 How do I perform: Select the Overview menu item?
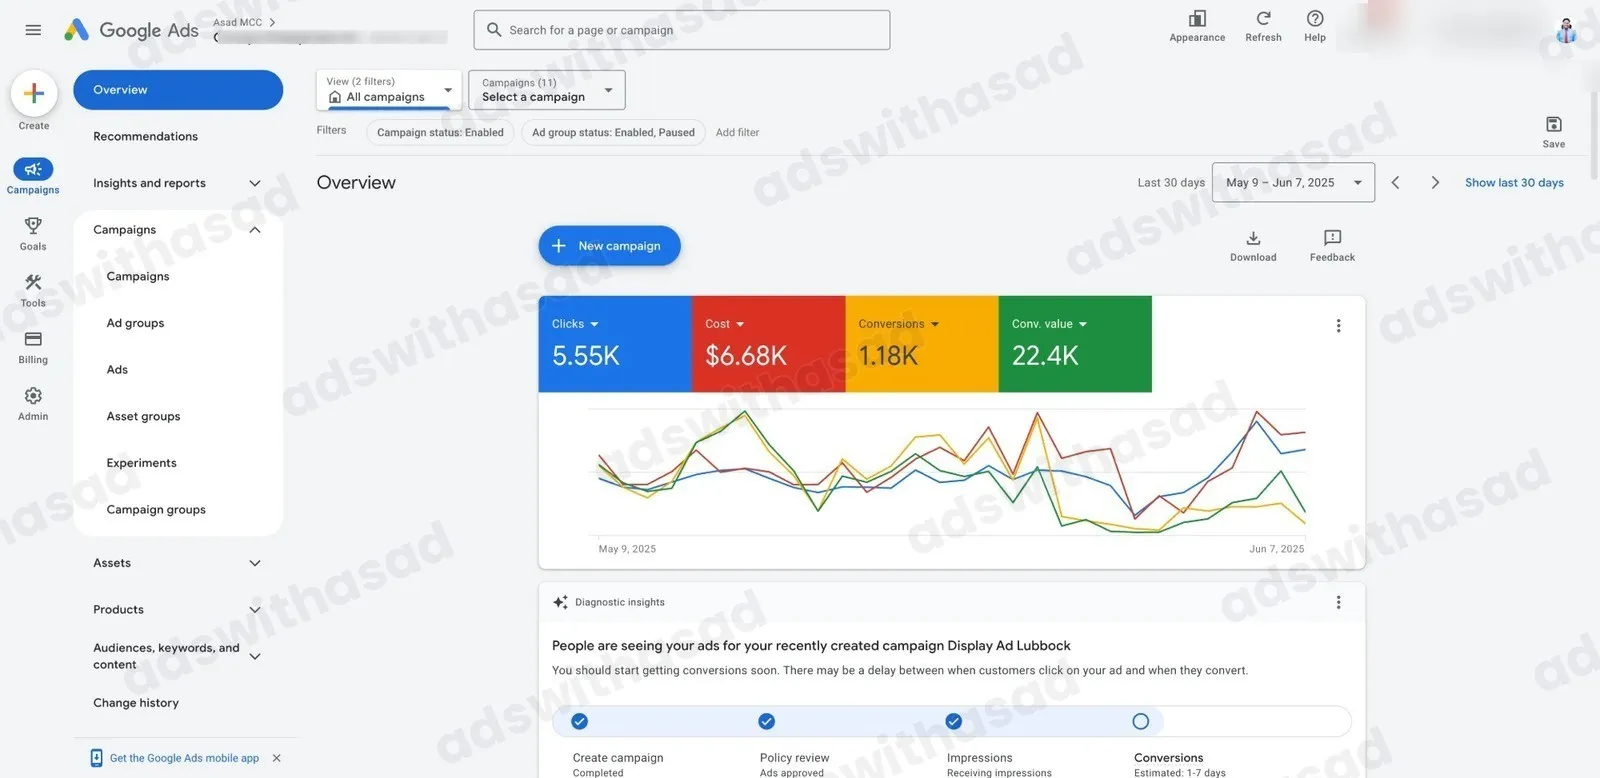(x=178, y=90)
